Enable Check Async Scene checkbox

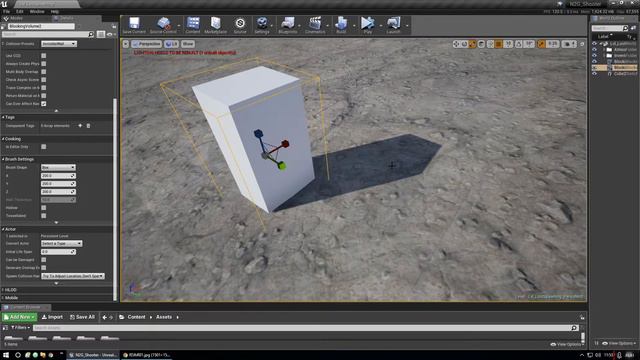[x=44, y=80]
